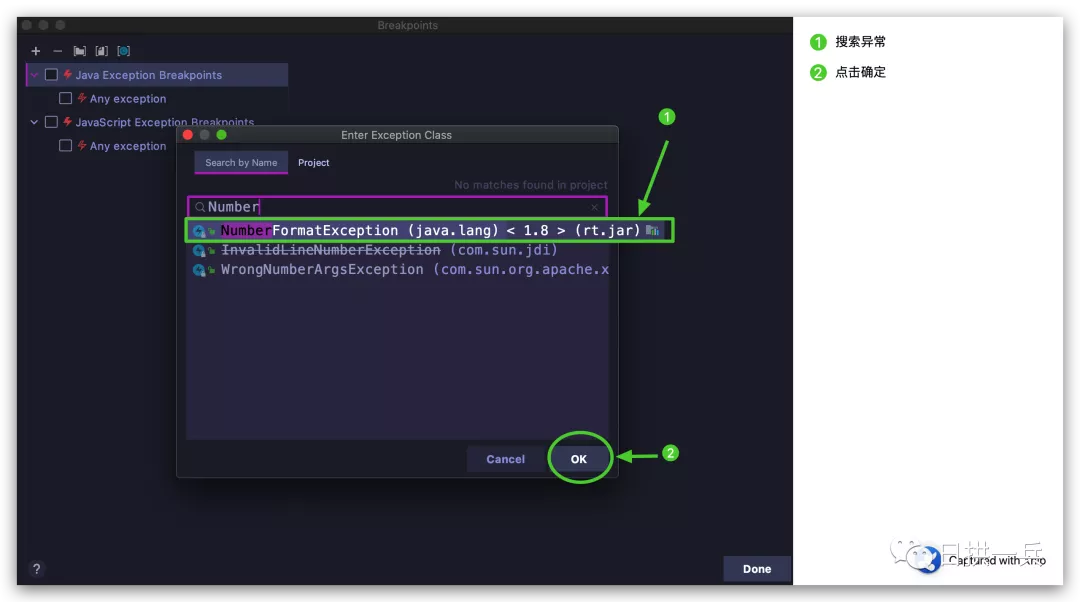
Task: Click the class icon beside WrongNumberArgsException
Action: pyautogui.click(x=201, y=269)
